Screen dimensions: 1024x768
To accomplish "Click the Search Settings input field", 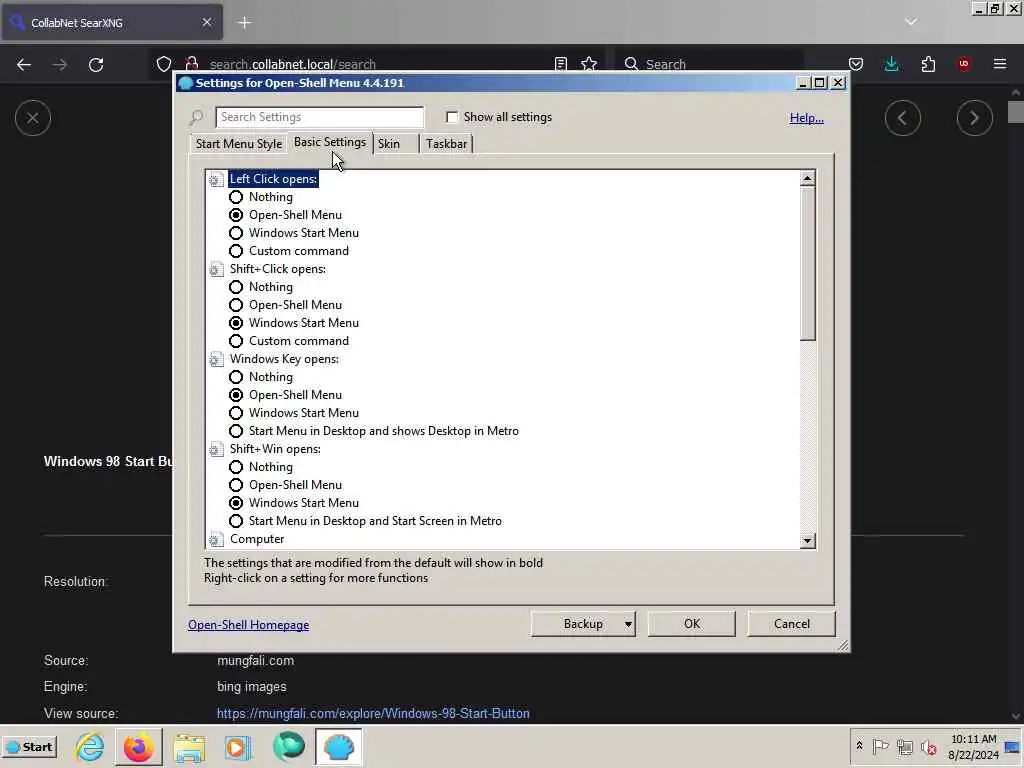I will [x=319, y=117].
